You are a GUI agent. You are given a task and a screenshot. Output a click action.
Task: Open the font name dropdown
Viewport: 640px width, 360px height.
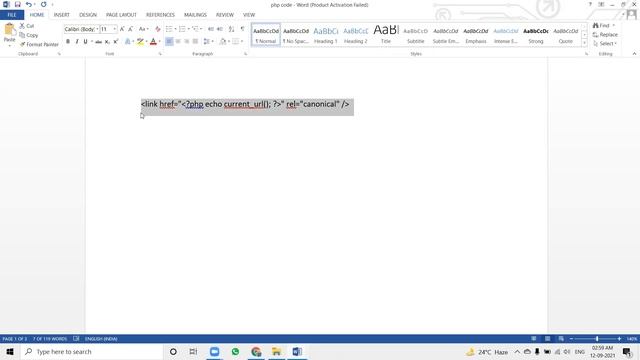[97, 29]
